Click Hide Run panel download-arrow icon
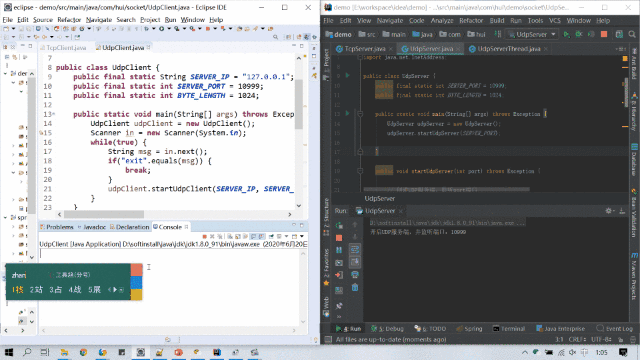This screenshot has height=360, width=640. (622, 211)
